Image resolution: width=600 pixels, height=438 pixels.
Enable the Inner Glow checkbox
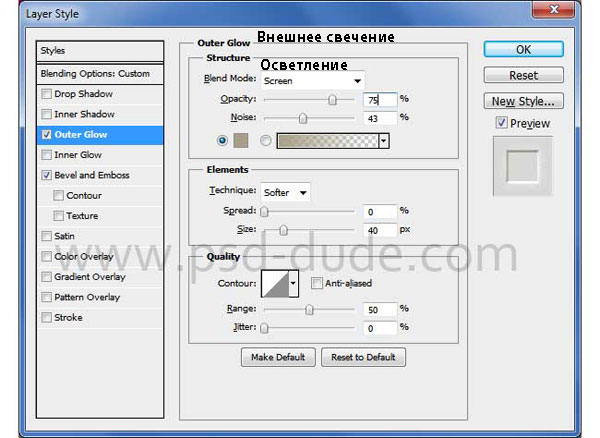point(46,155)
